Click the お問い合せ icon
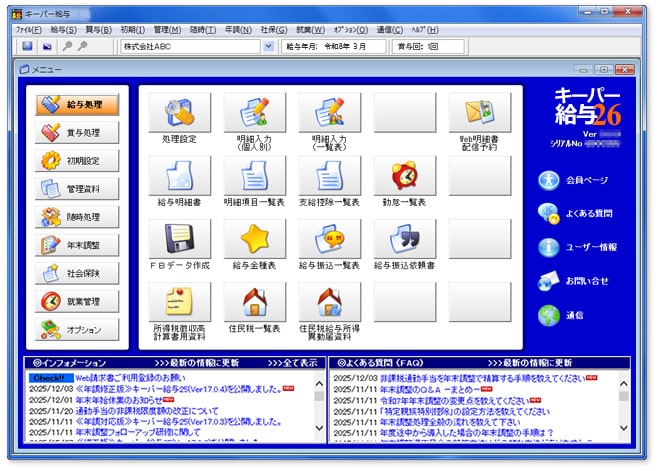 point(549,281)
